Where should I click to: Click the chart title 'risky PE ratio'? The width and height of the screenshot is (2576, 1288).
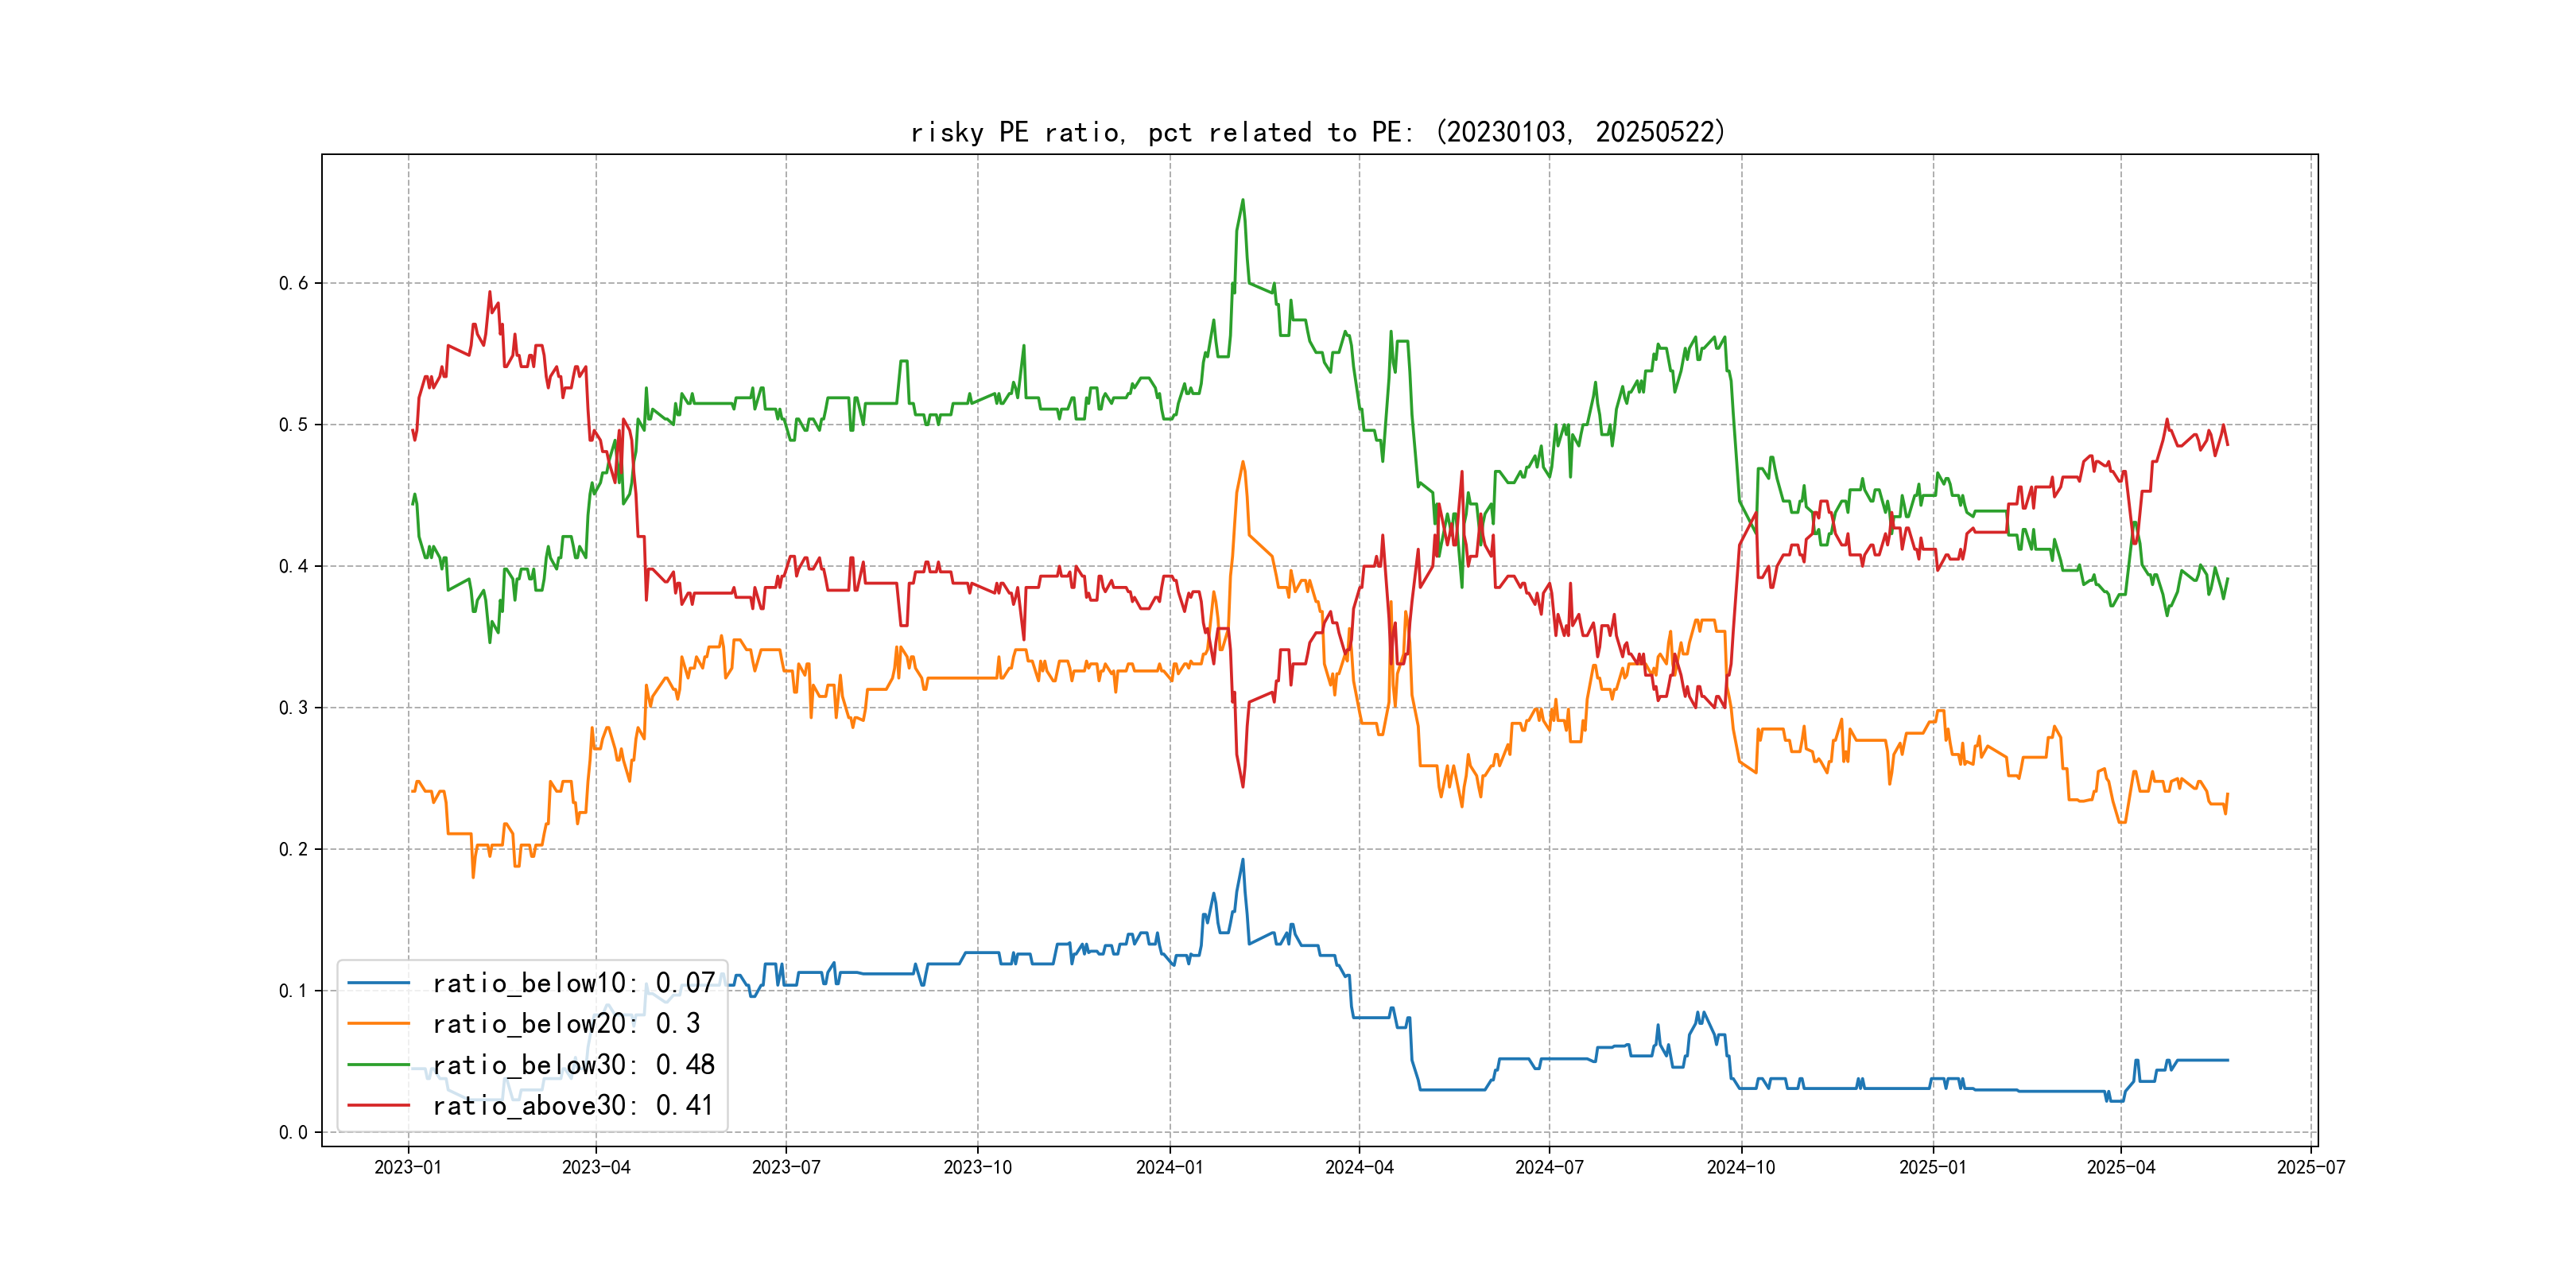[1318, 132]
